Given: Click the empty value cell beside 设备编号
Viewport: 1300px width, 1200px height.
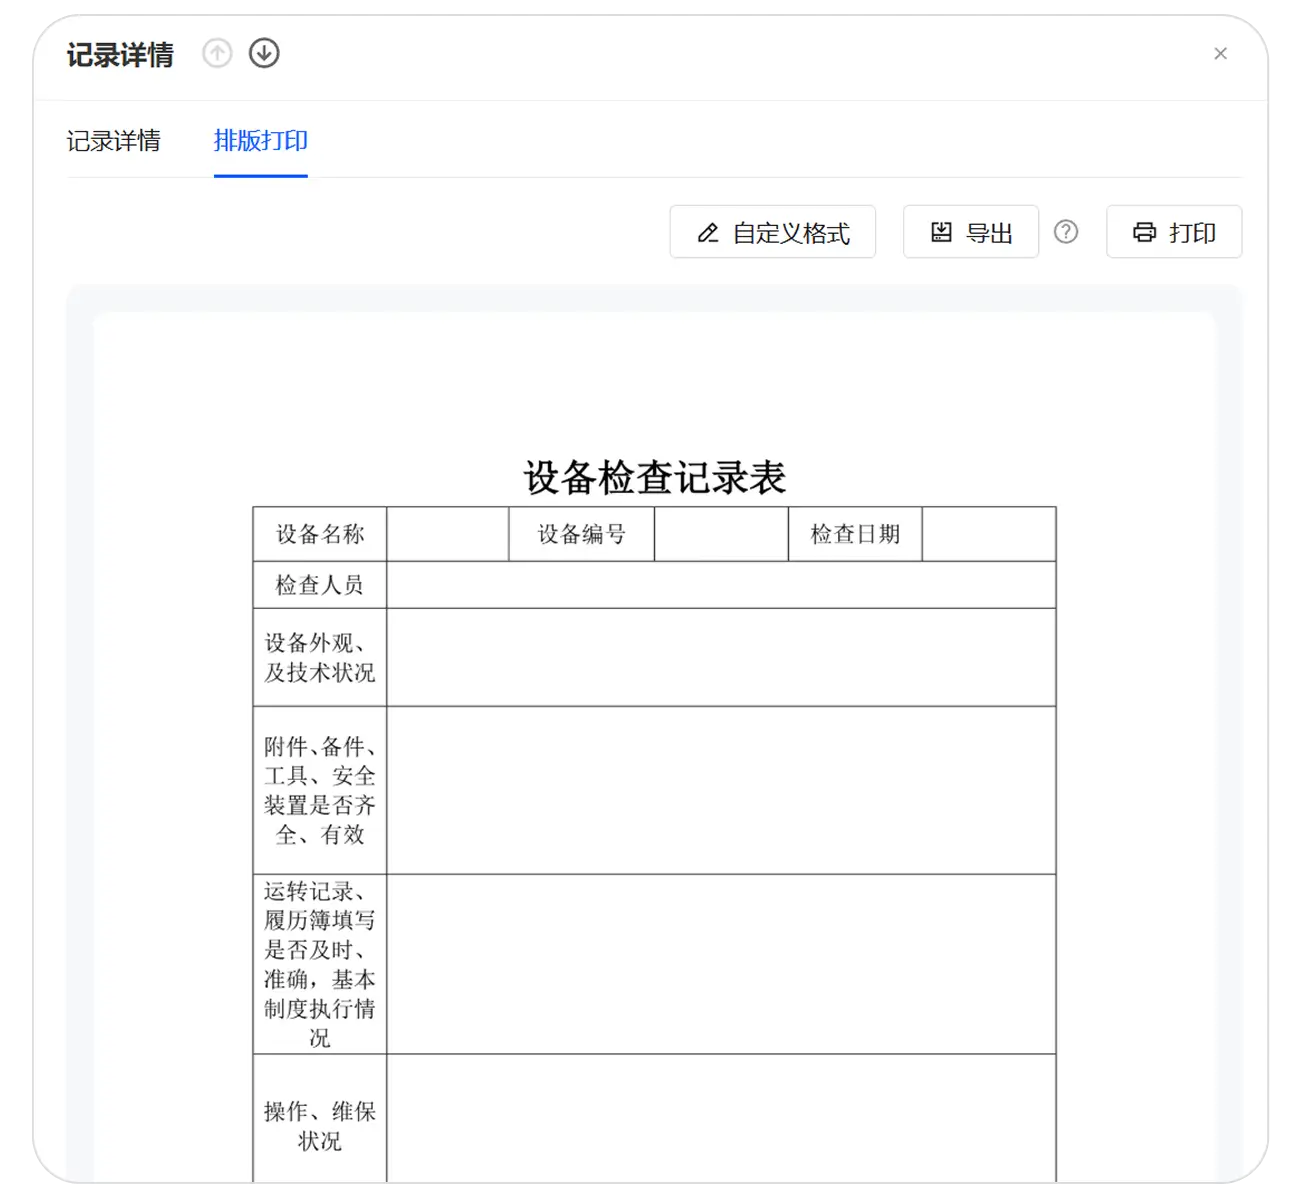Looking at the screenshot, I should coord(721,534).
